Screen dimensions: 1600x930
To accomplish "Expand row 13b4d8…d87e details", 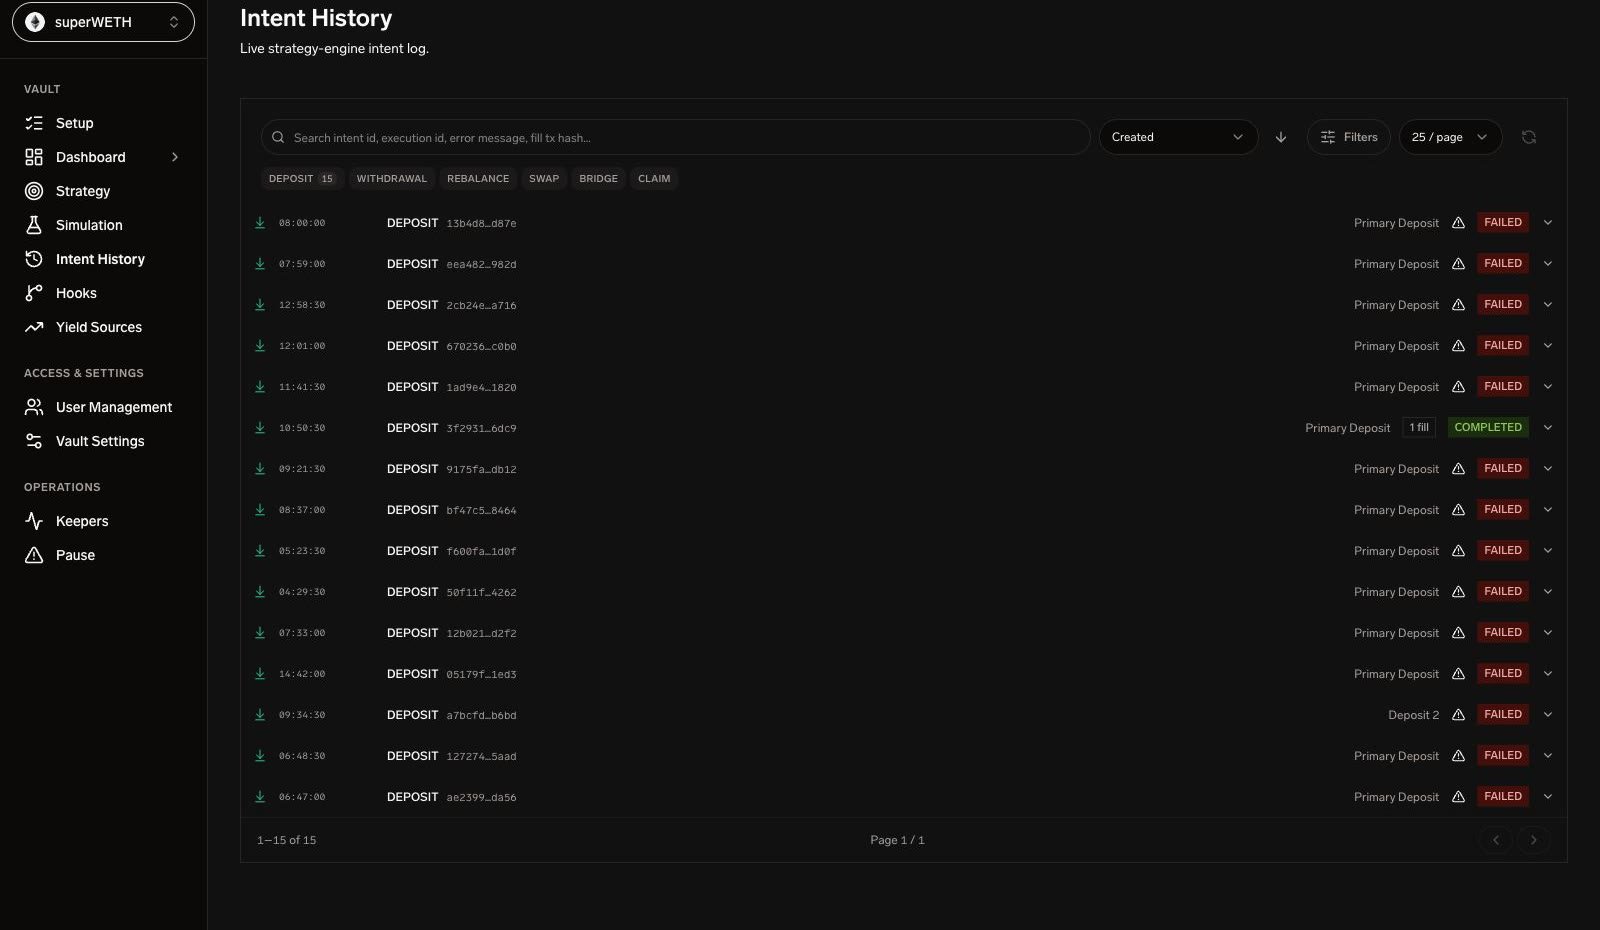I will 1548,223.
